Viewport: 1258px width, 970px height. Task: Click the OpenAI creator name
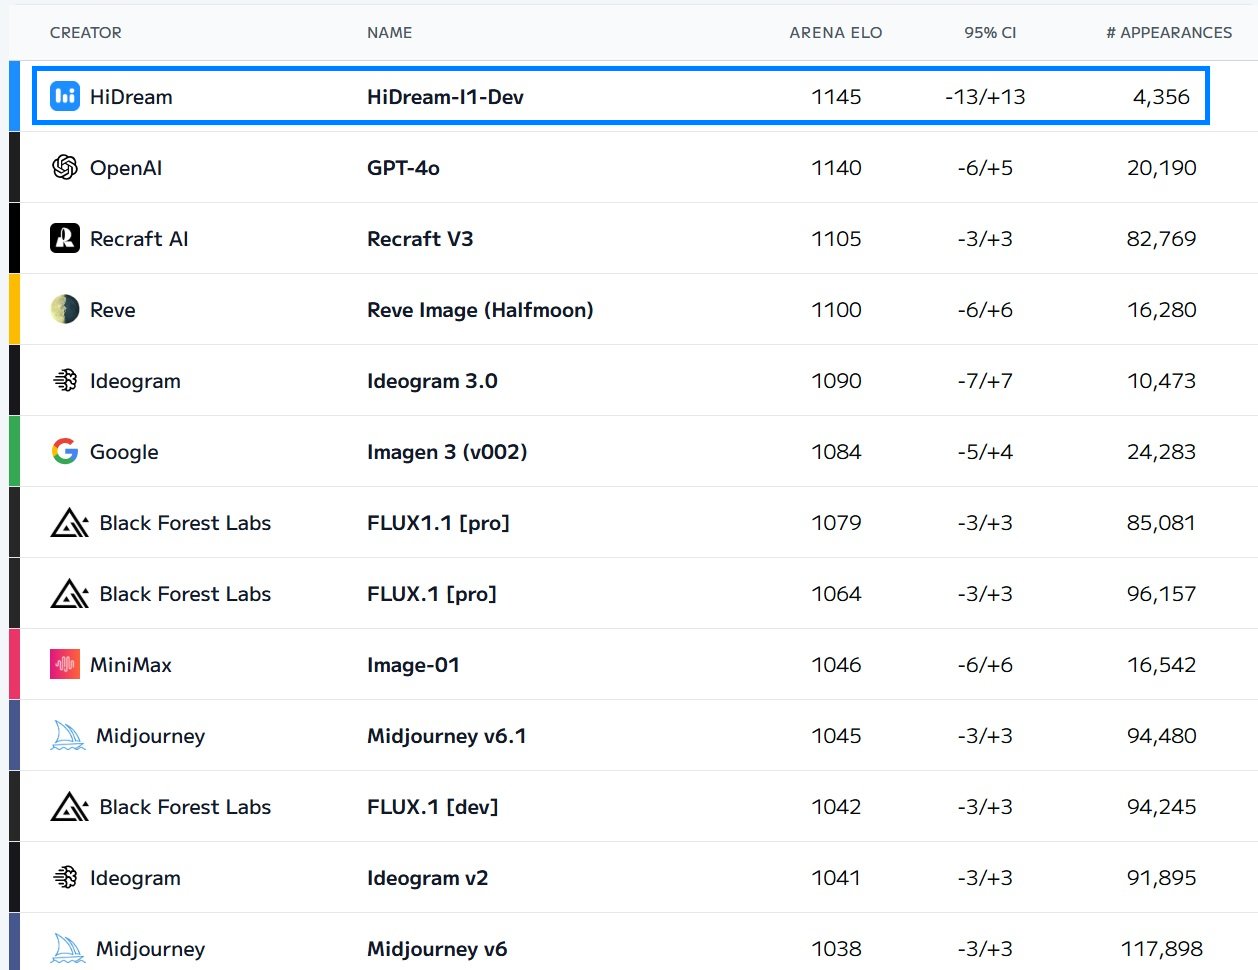point(126,168)
